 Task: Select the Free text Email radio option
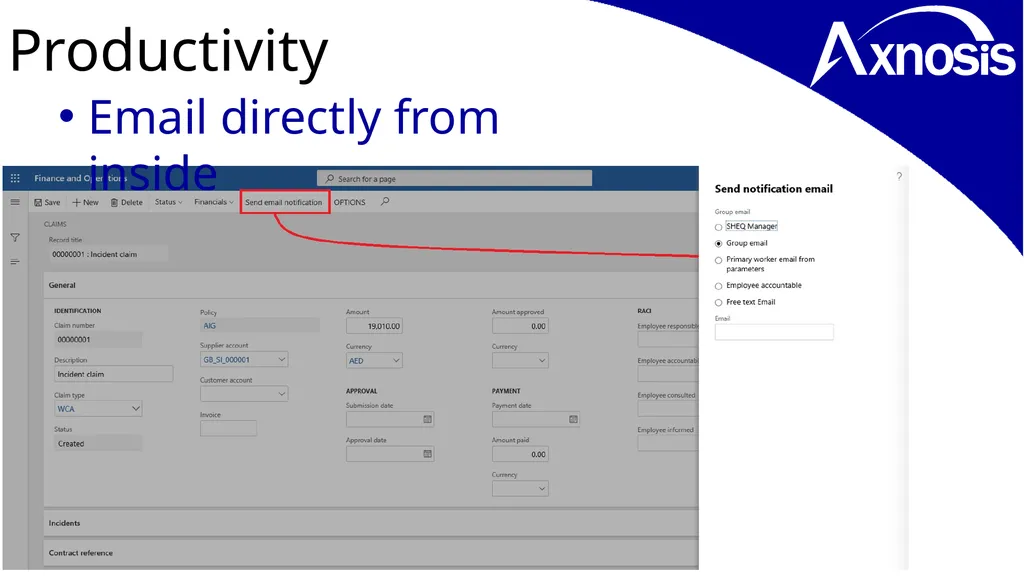click(718, 302)
